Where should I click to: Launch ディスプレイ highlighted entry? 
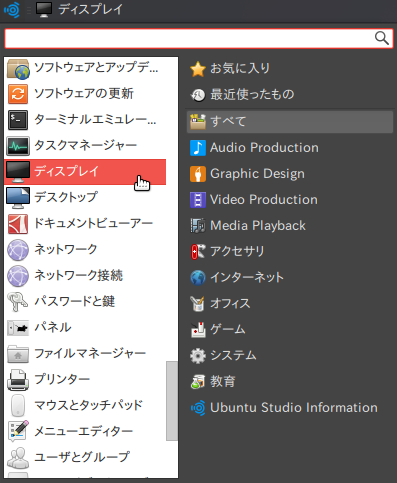click(x=85, y=172)
